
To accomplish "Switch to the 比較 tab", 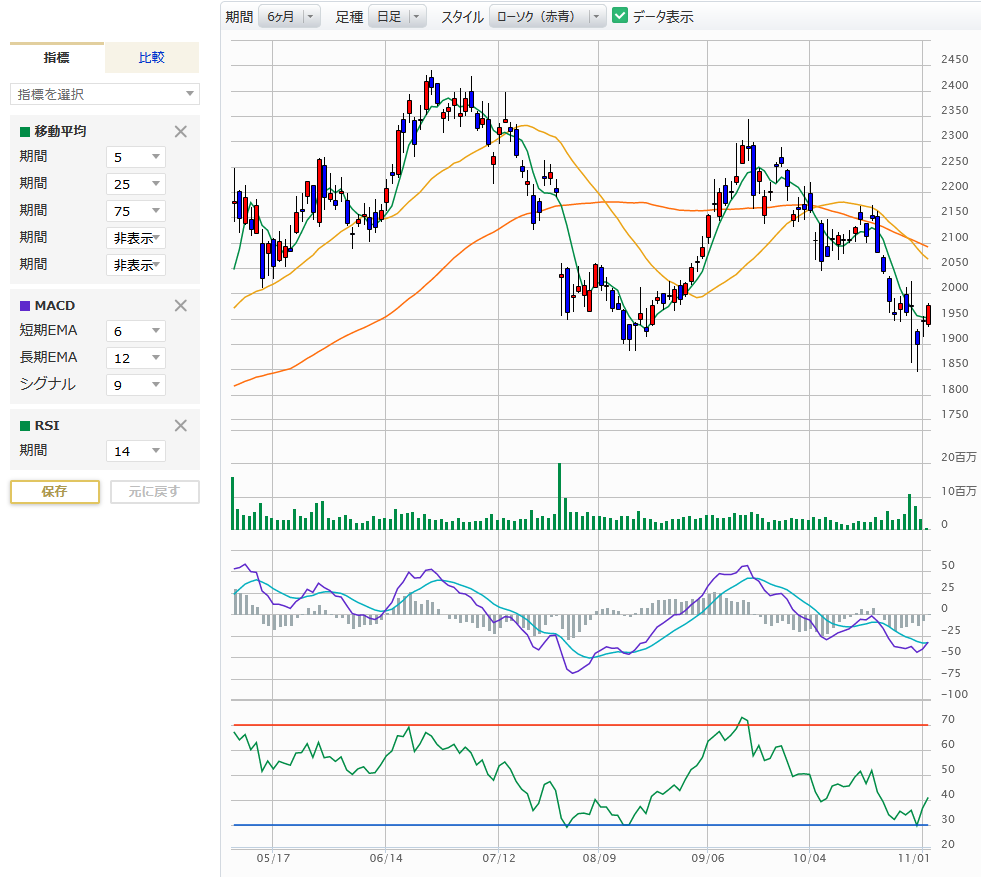I will coord(152,58).
